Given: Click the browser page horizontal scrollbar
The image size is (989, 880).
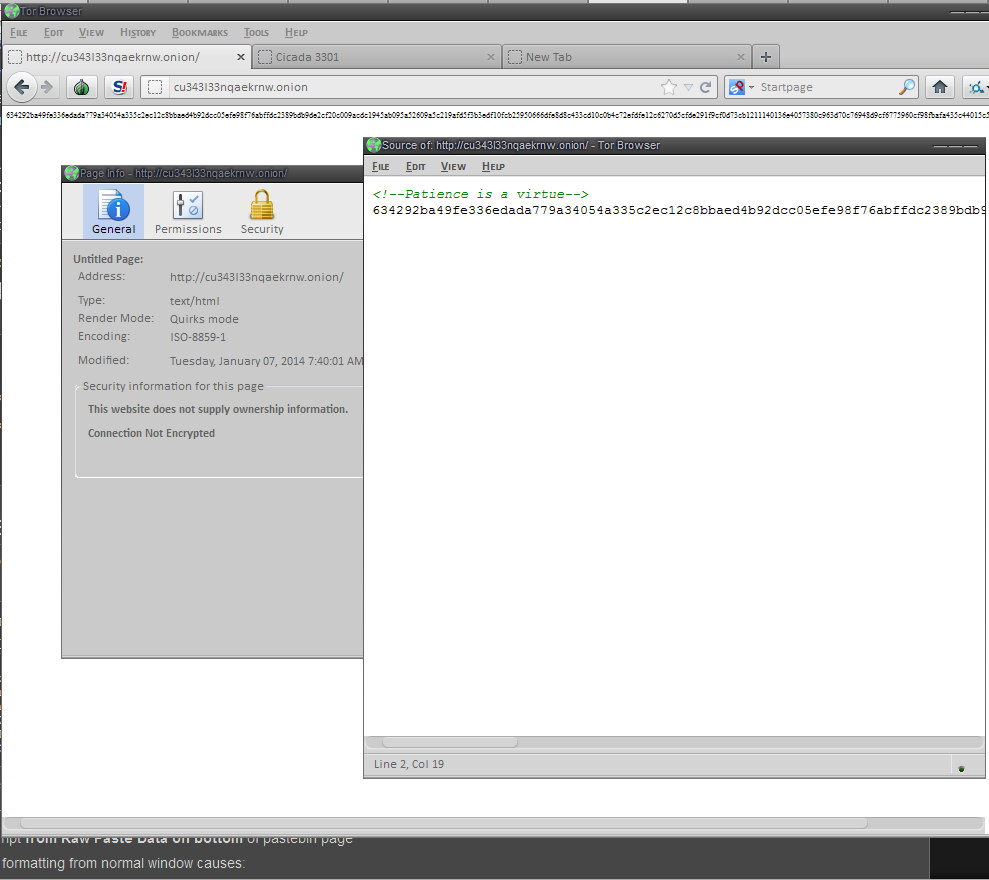Looking at the screenshot, I should 444,823.
